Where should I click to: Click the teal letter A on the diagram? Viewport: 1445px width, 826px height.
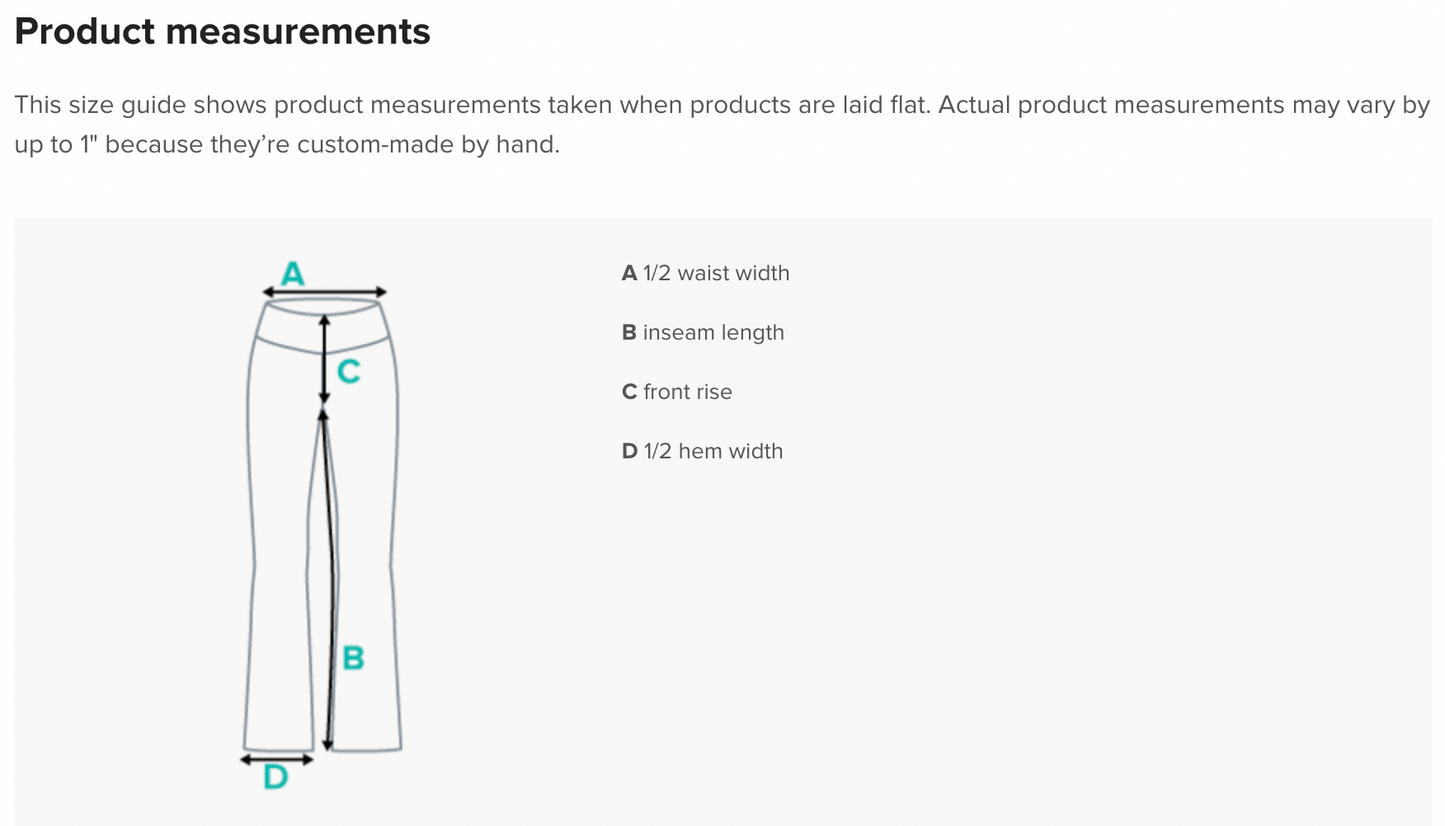coord(292,272)
